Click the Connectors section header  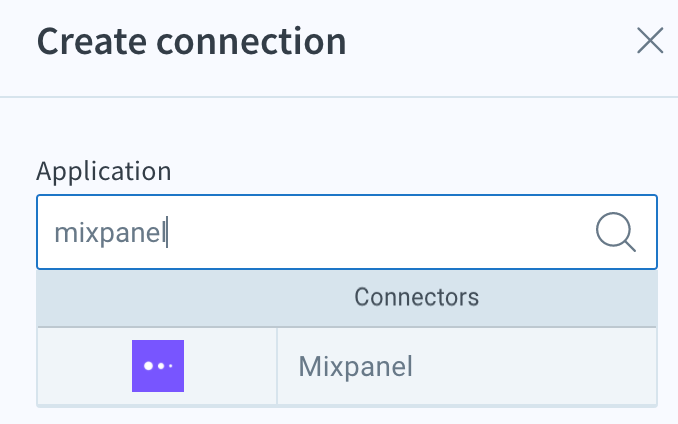pyautogui.click(x=347, y=297)
